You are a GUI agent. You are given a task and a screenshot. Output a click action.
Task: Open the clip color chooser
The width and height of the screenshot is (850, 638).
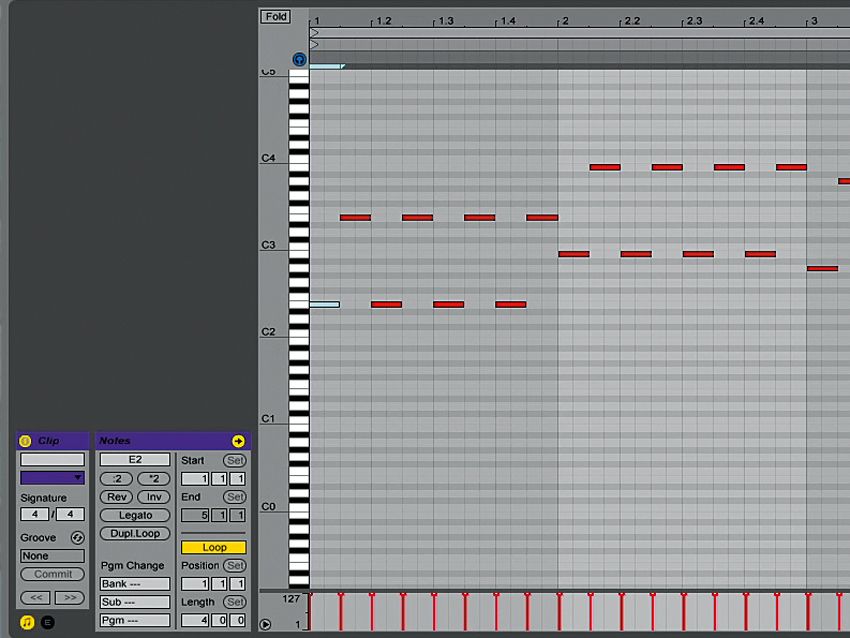click(50, 478)
